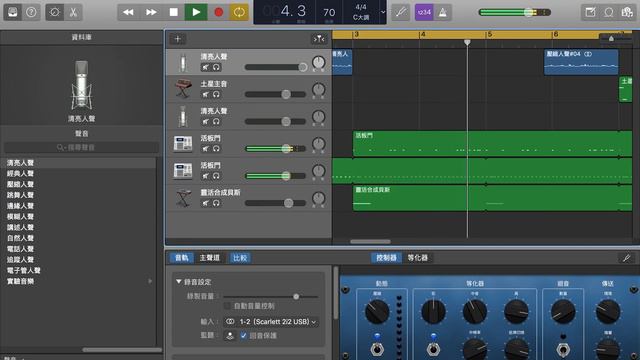Stop playback with the square stop button
This screenshot has height=360, width=640.
173,12
